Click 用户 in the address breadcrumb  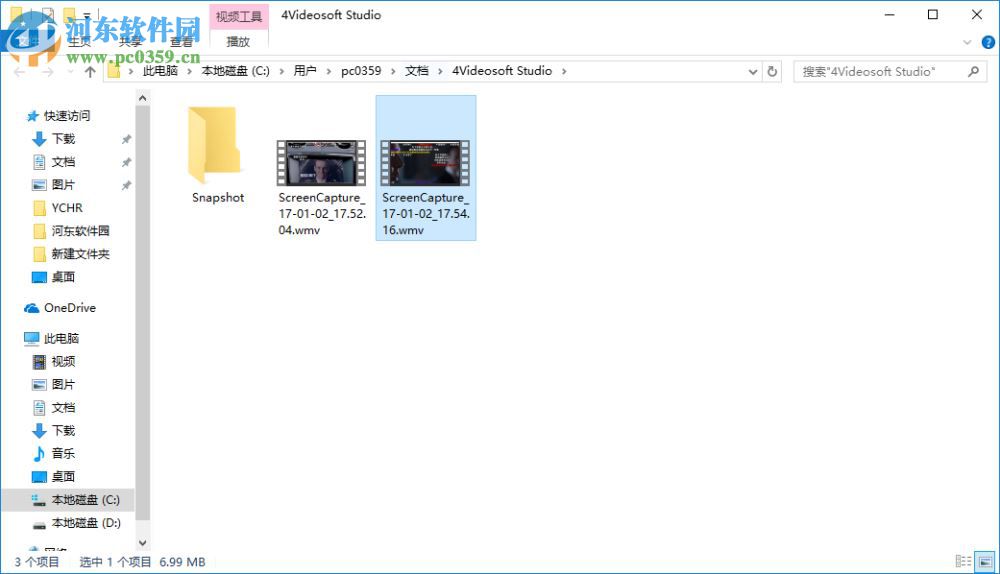point(305,71)
